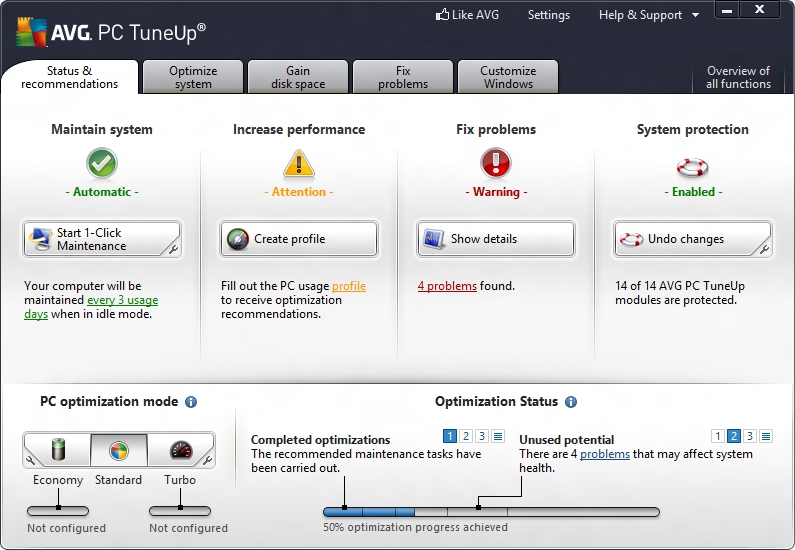Open Undo changes settings wrench icon
795x550 pixels.
[x=765, y=249]
